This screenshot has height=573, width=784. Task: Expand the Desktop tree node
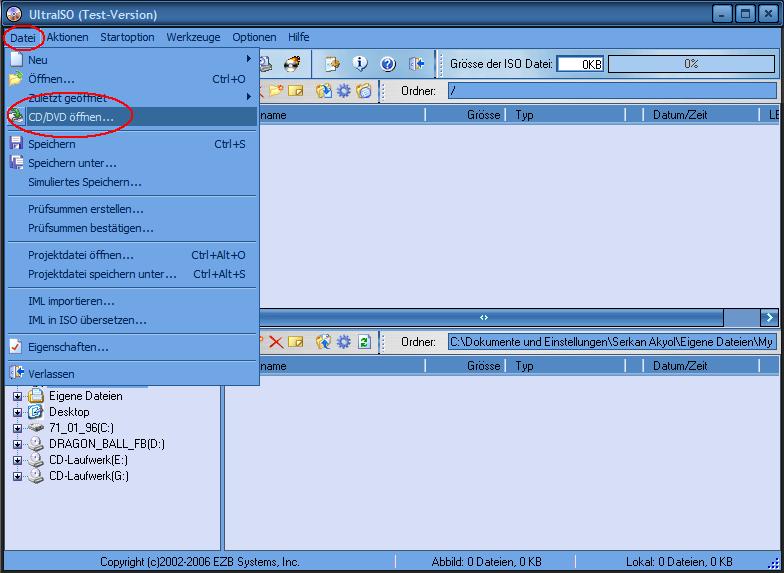click(x=18, y=412)
